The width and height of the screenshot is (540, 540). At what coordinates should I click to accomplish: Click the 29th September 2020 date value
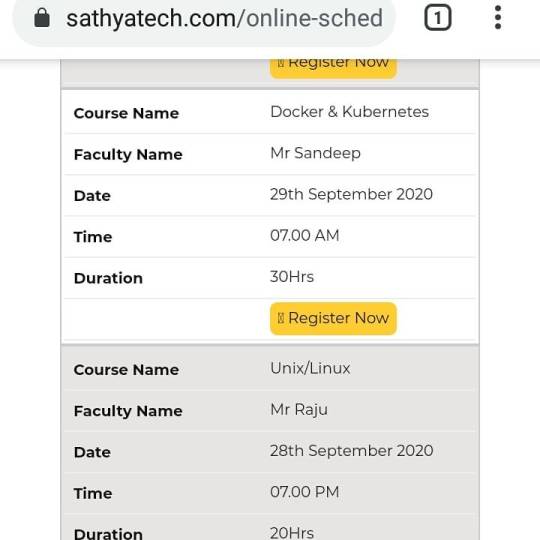pyautogui.click(x=351, y=194)
